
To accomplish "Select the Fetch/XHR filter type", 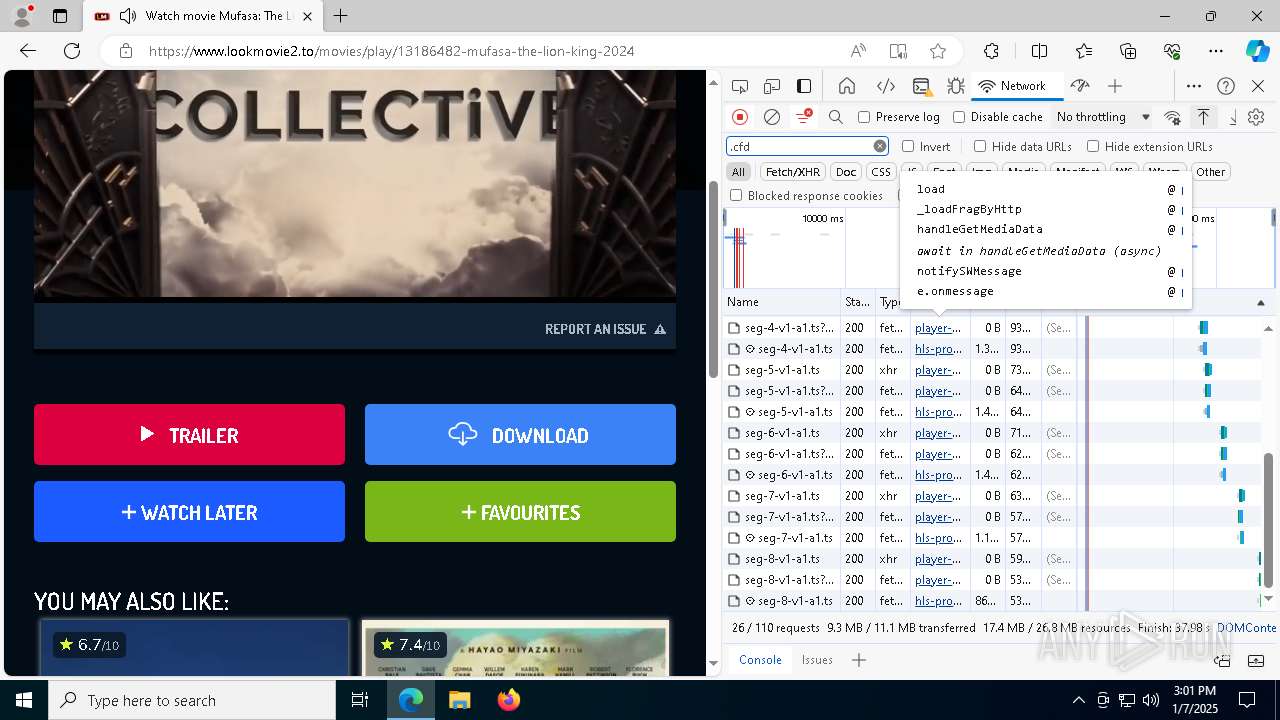I will (793, 172).
